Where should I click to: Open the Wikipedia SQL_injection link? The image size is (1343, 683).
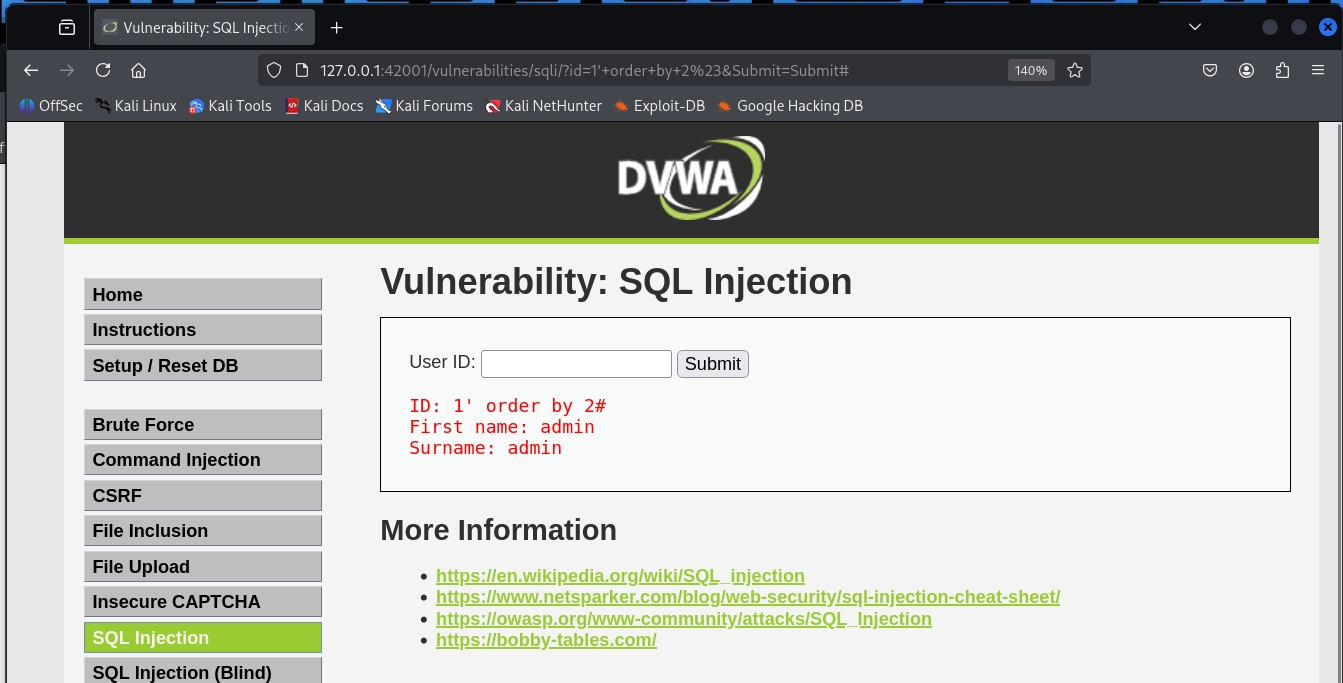pyautogui.click(x=620, y=576)
